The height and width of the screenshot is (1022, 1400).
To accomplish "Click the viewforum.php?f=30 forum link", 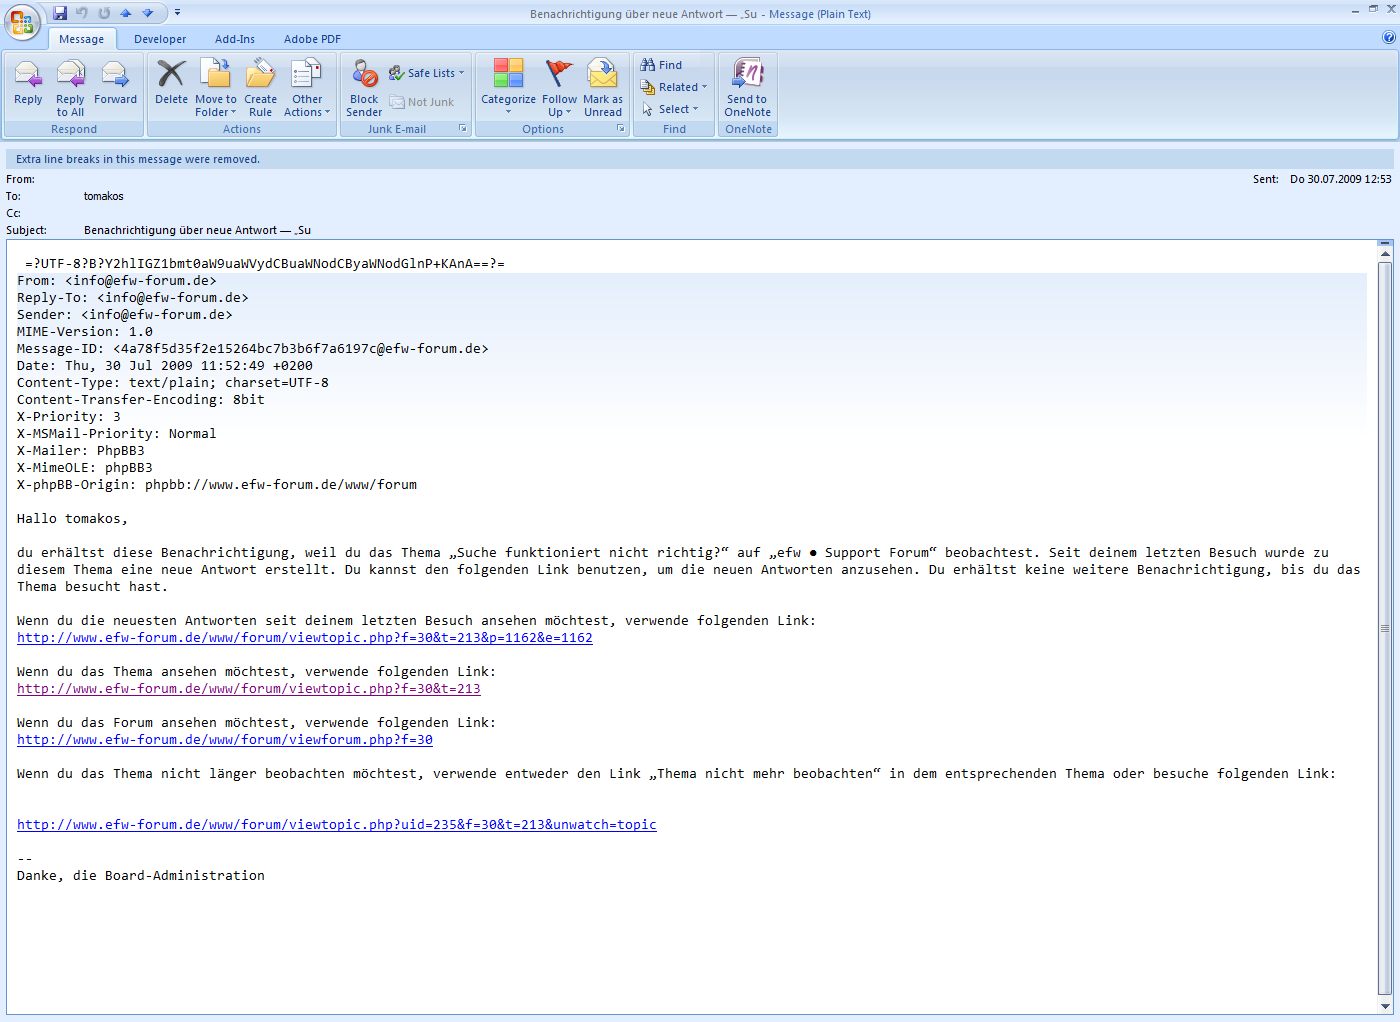I will [x=224, y=740].
